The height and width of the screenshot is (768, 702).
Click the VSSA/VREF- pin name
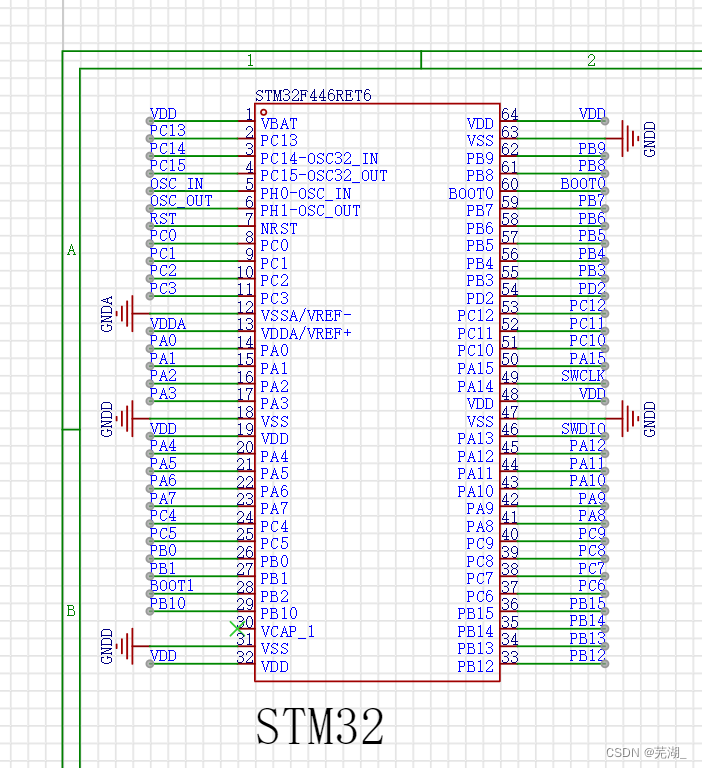[306, 315]
